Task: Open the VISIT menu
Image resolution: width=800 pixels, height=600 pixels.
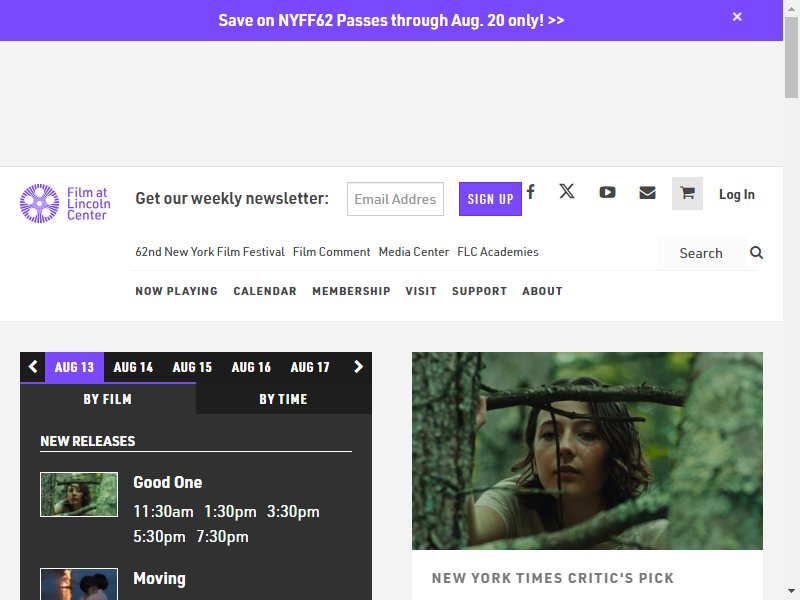Action: [421, 291]
